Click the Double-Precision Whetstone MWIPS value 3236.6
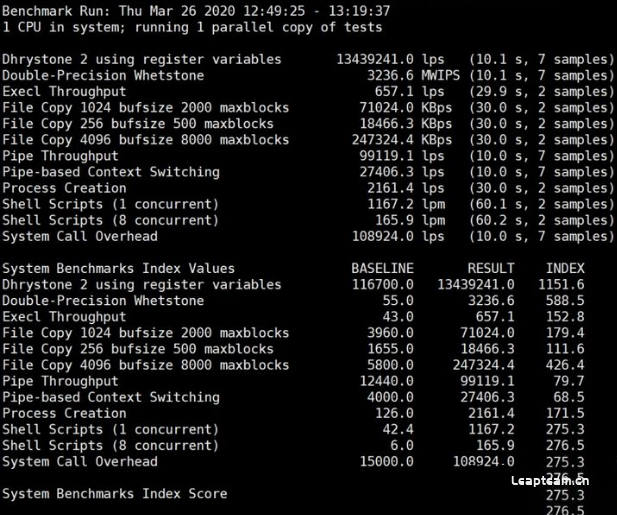The height and width of the screenshot is (515, 617). [x=390, y=76]
